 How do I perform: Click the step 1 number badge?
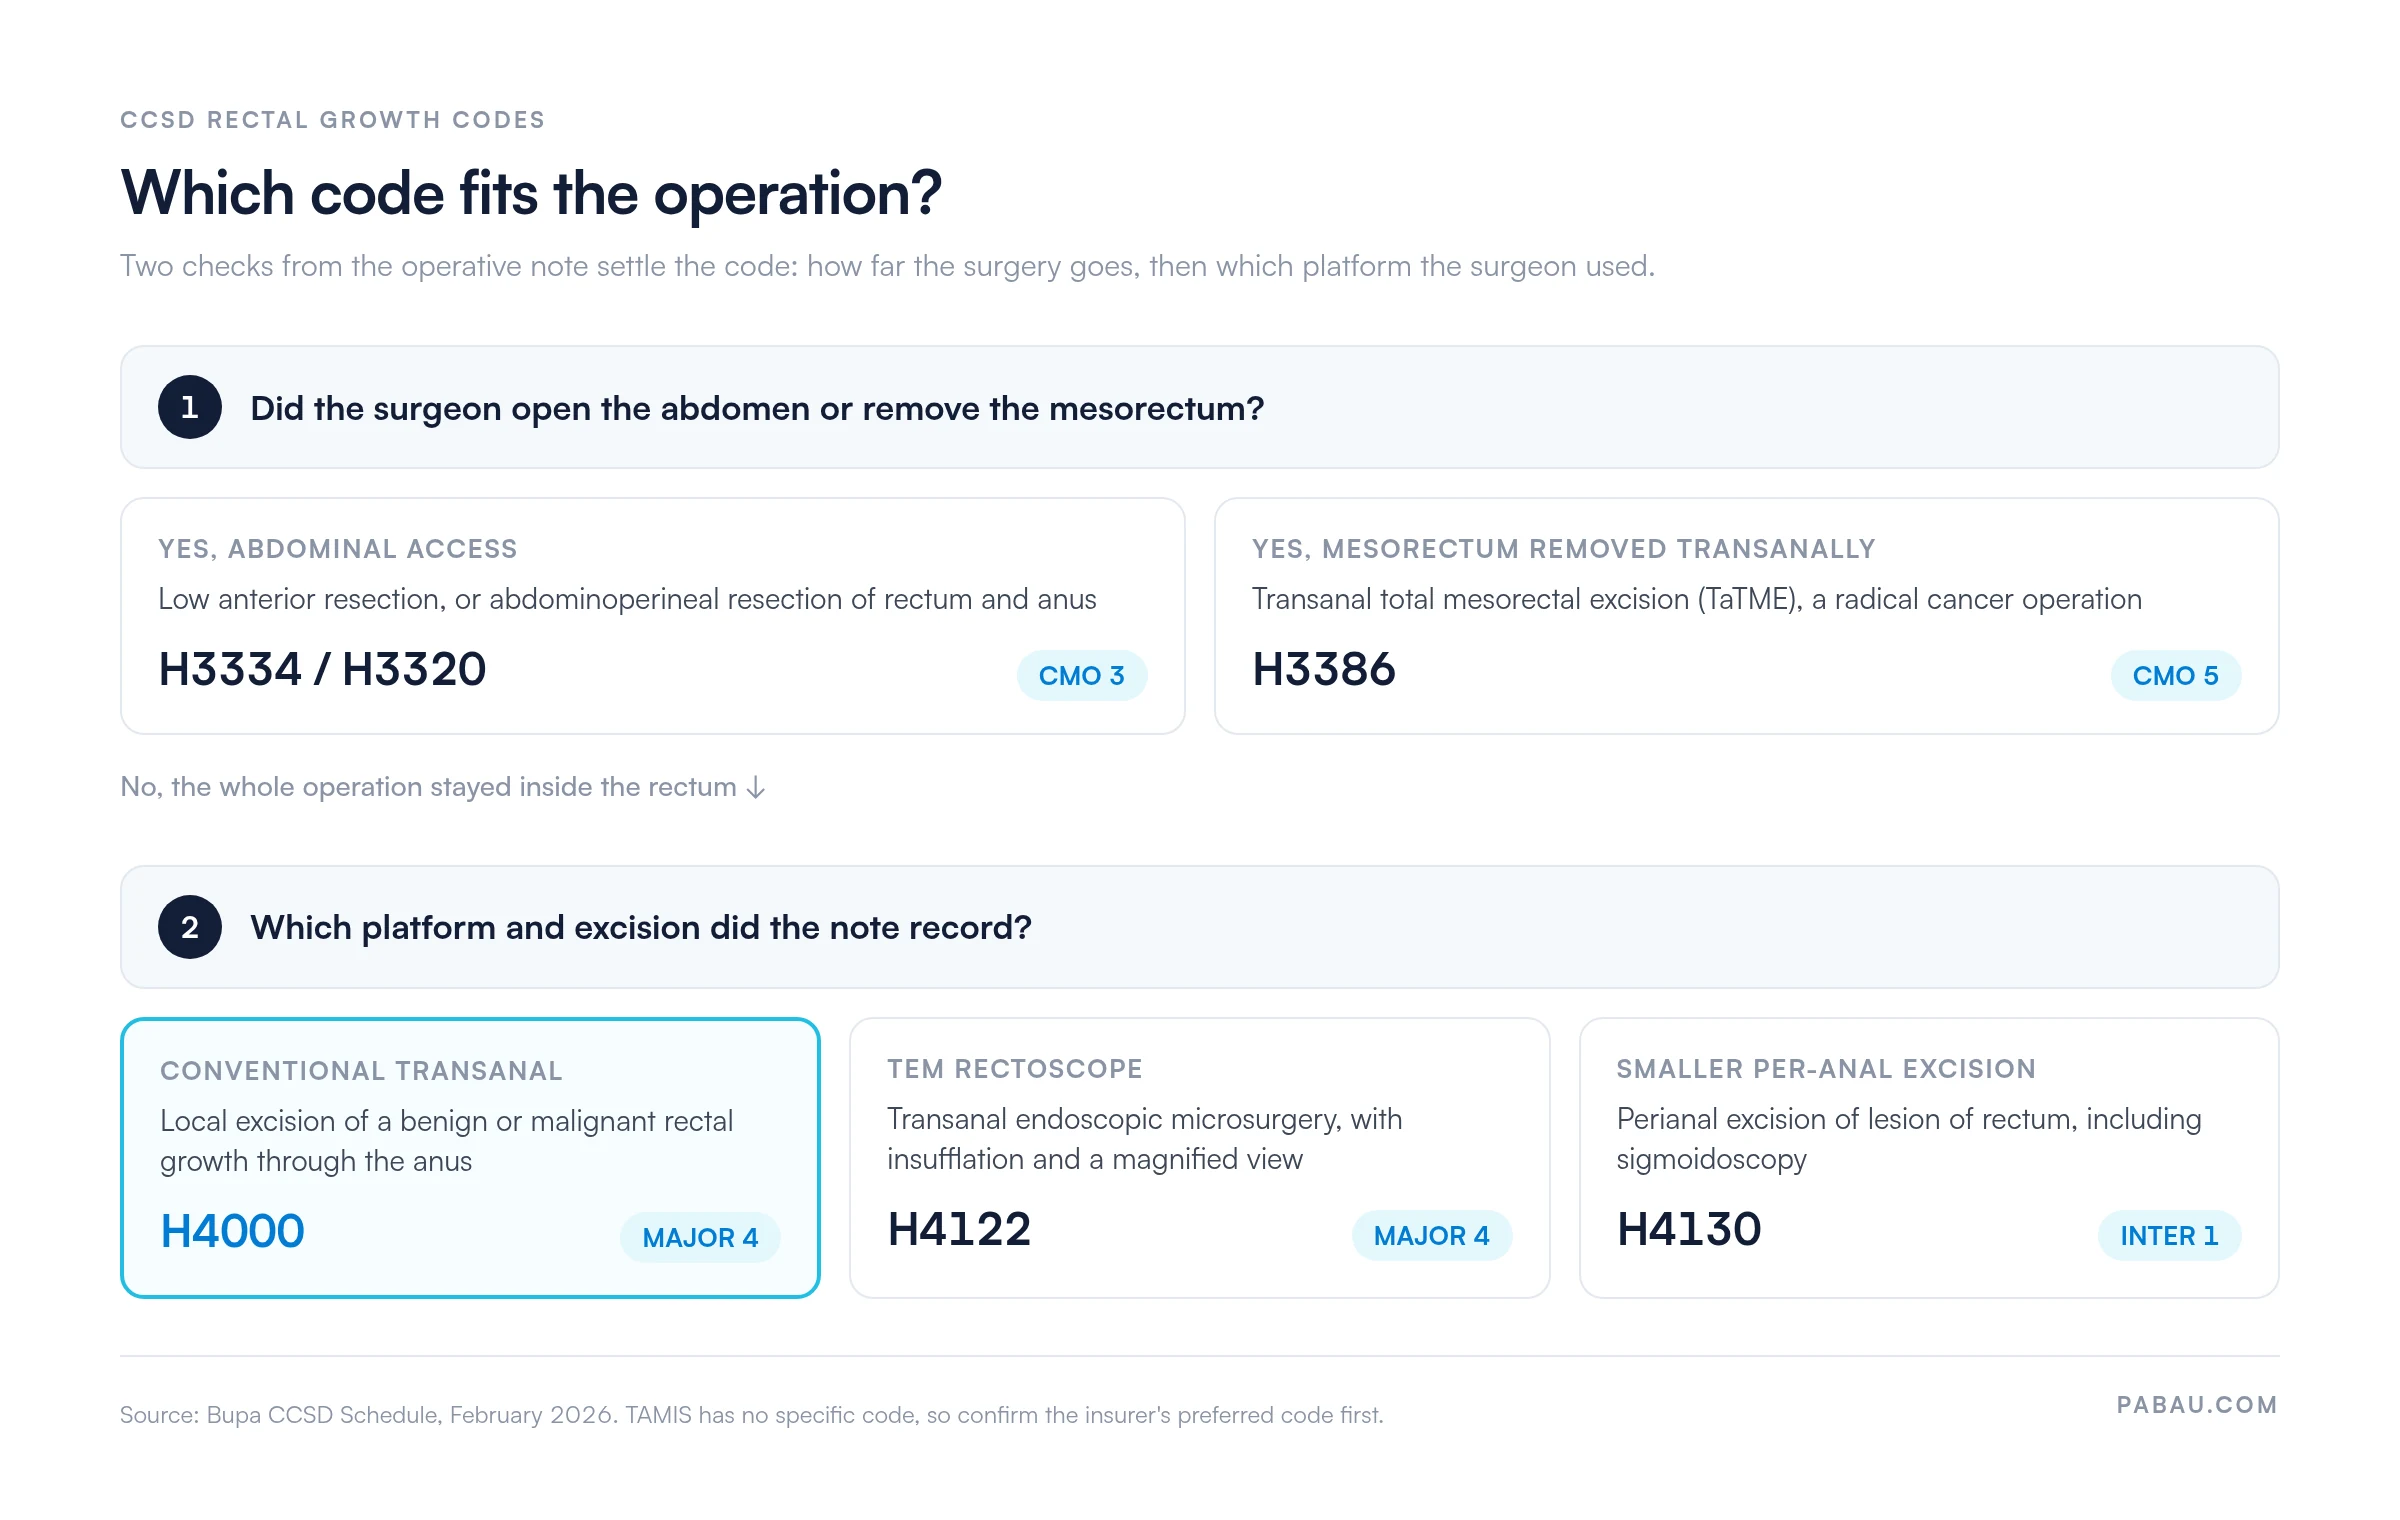189,407
